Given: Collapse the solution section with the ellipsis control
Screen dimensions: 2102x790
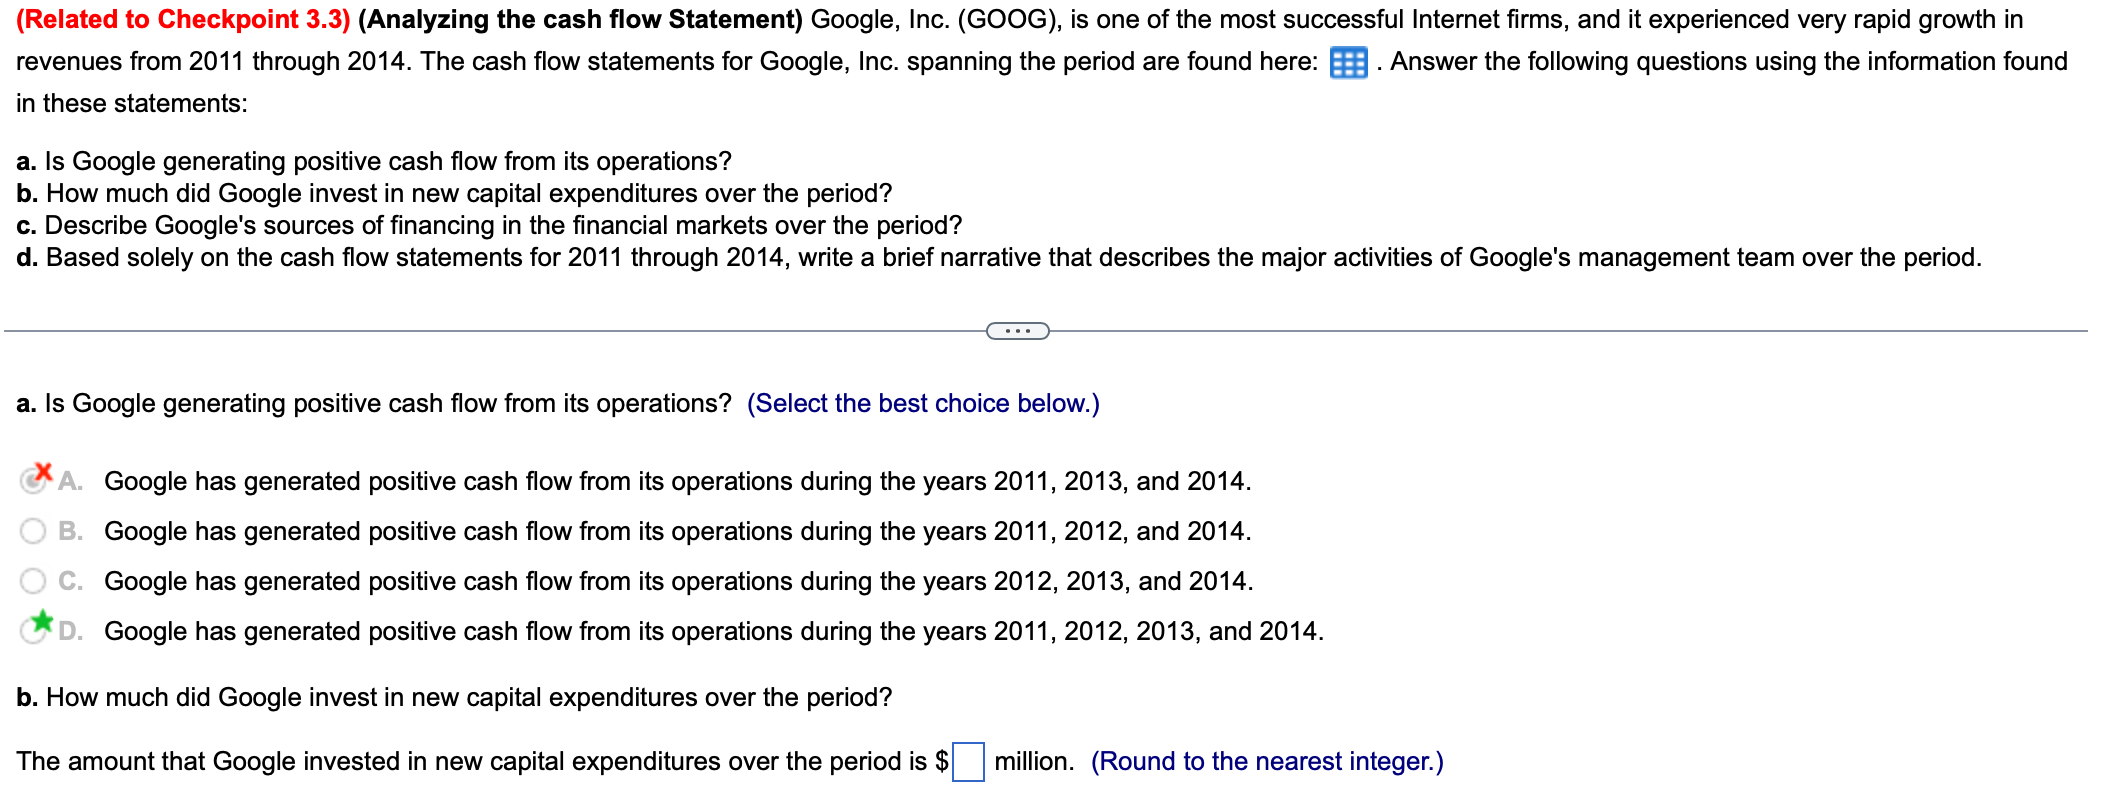Looking at the screenshot, I should click(x=1018, y=329).
